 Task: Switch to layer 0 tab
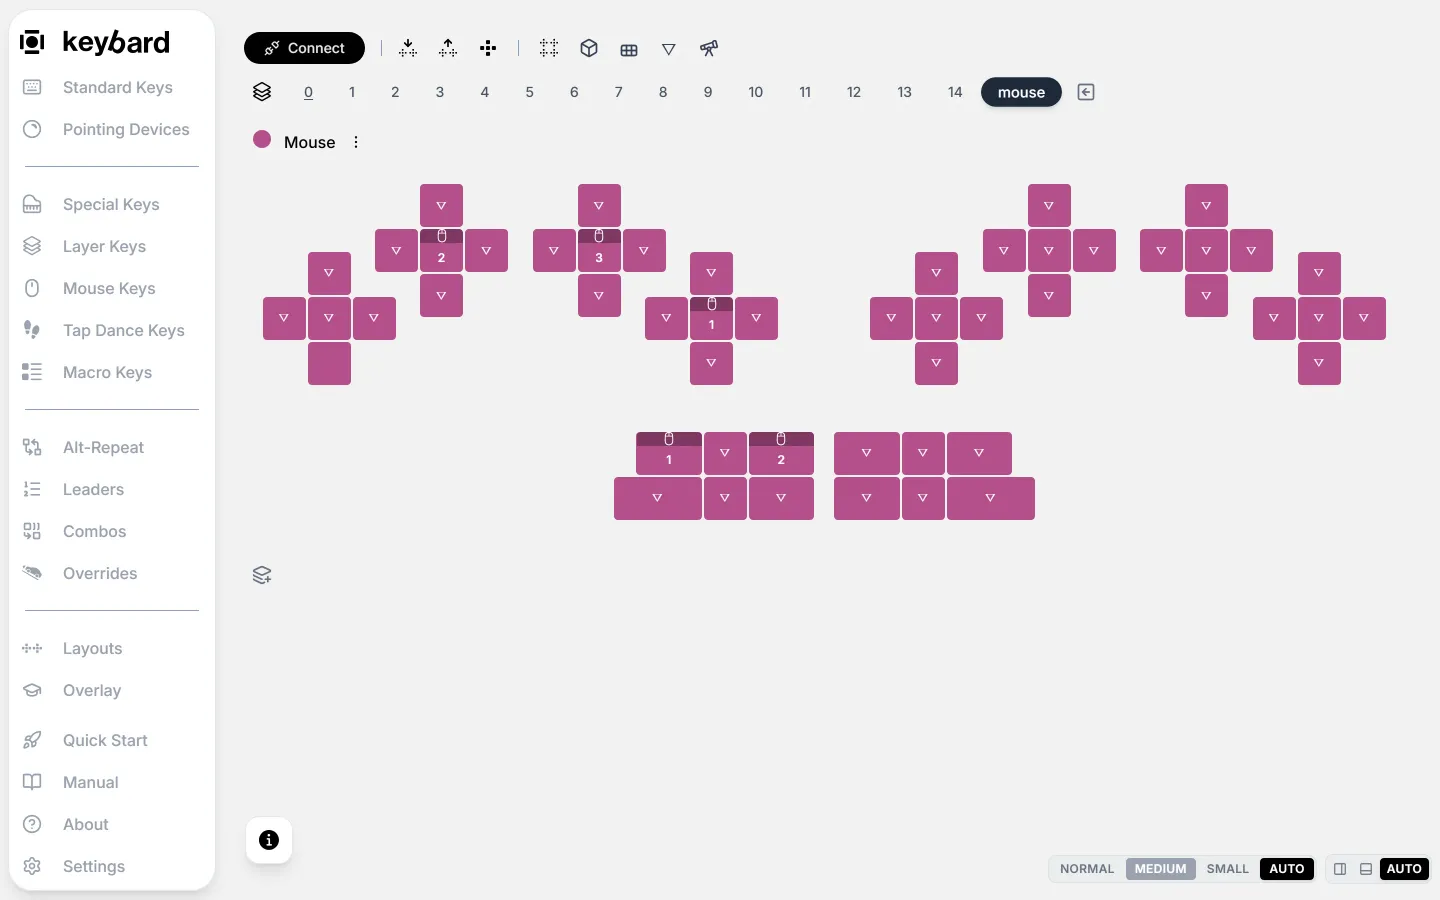click(308, 92)
